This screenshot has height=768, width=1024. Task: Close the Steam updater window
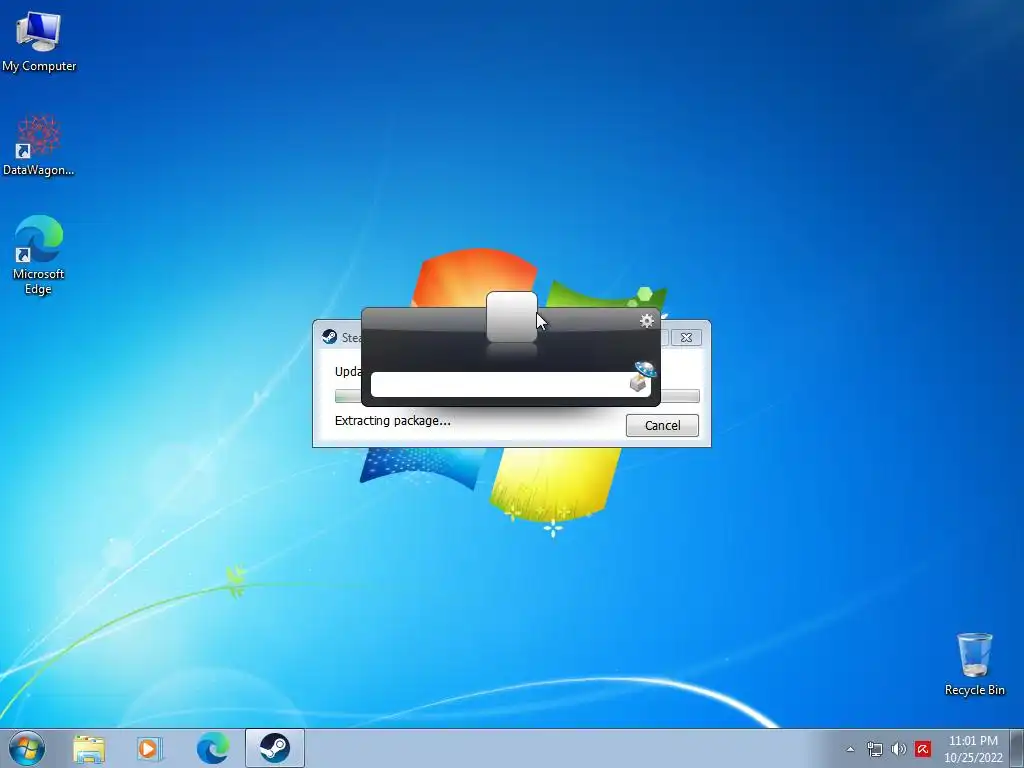(x=686, y=338)
